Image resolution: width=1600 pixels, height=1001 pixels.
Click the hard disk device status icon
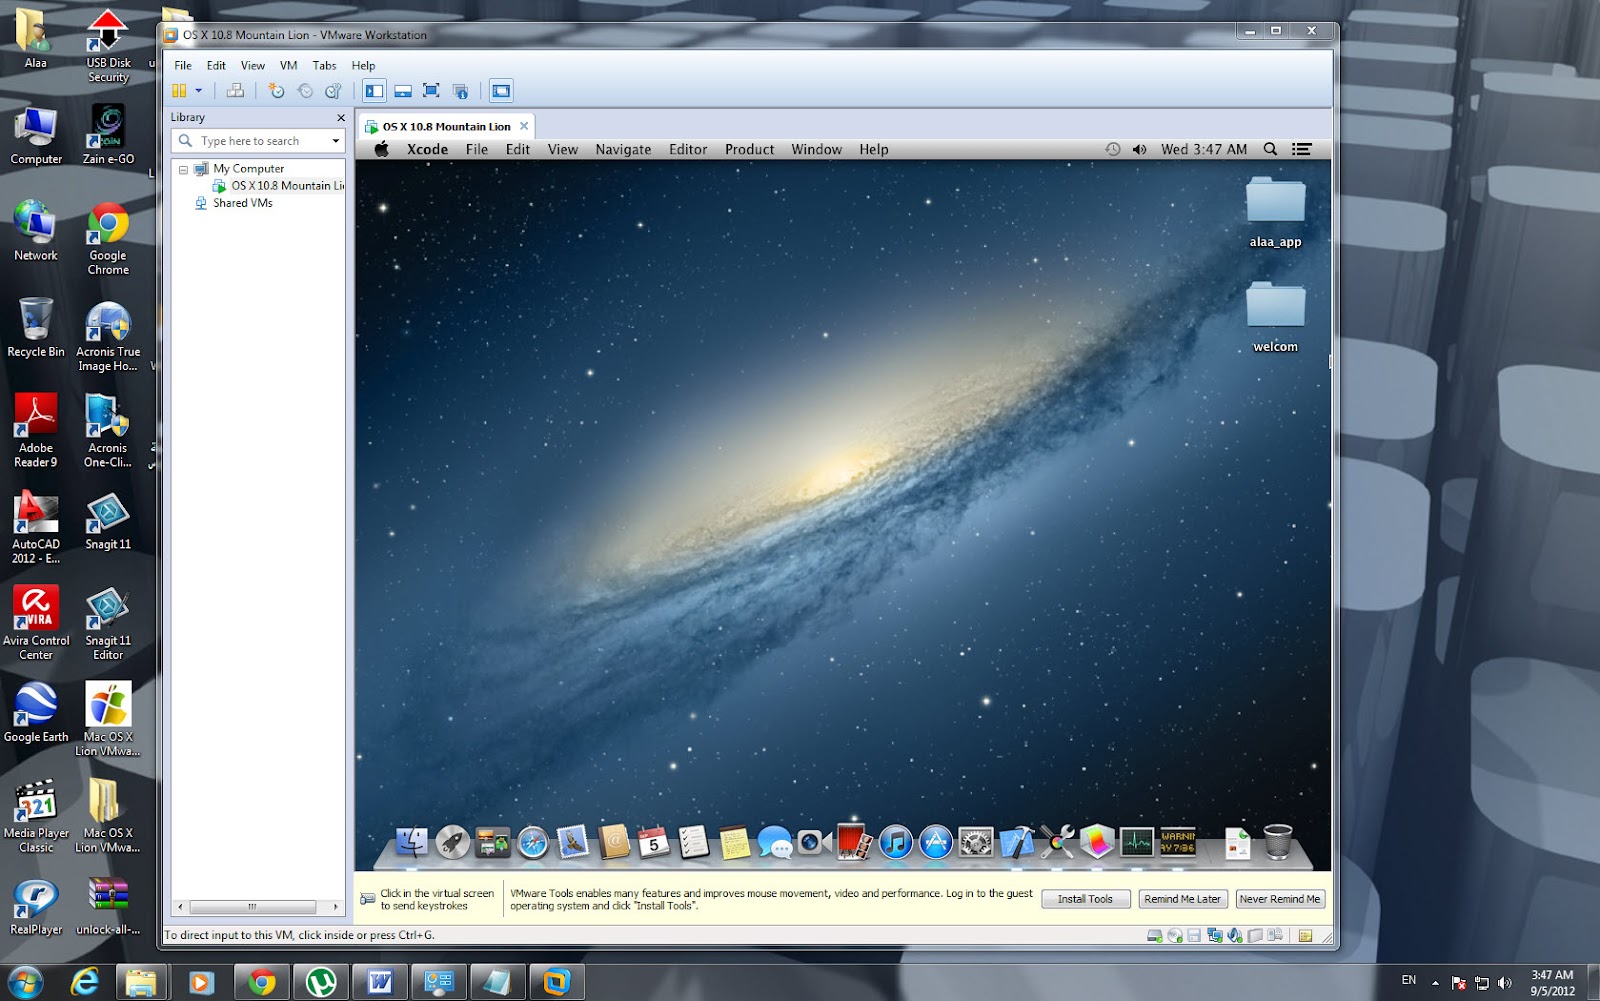(x=1155, y=936)
